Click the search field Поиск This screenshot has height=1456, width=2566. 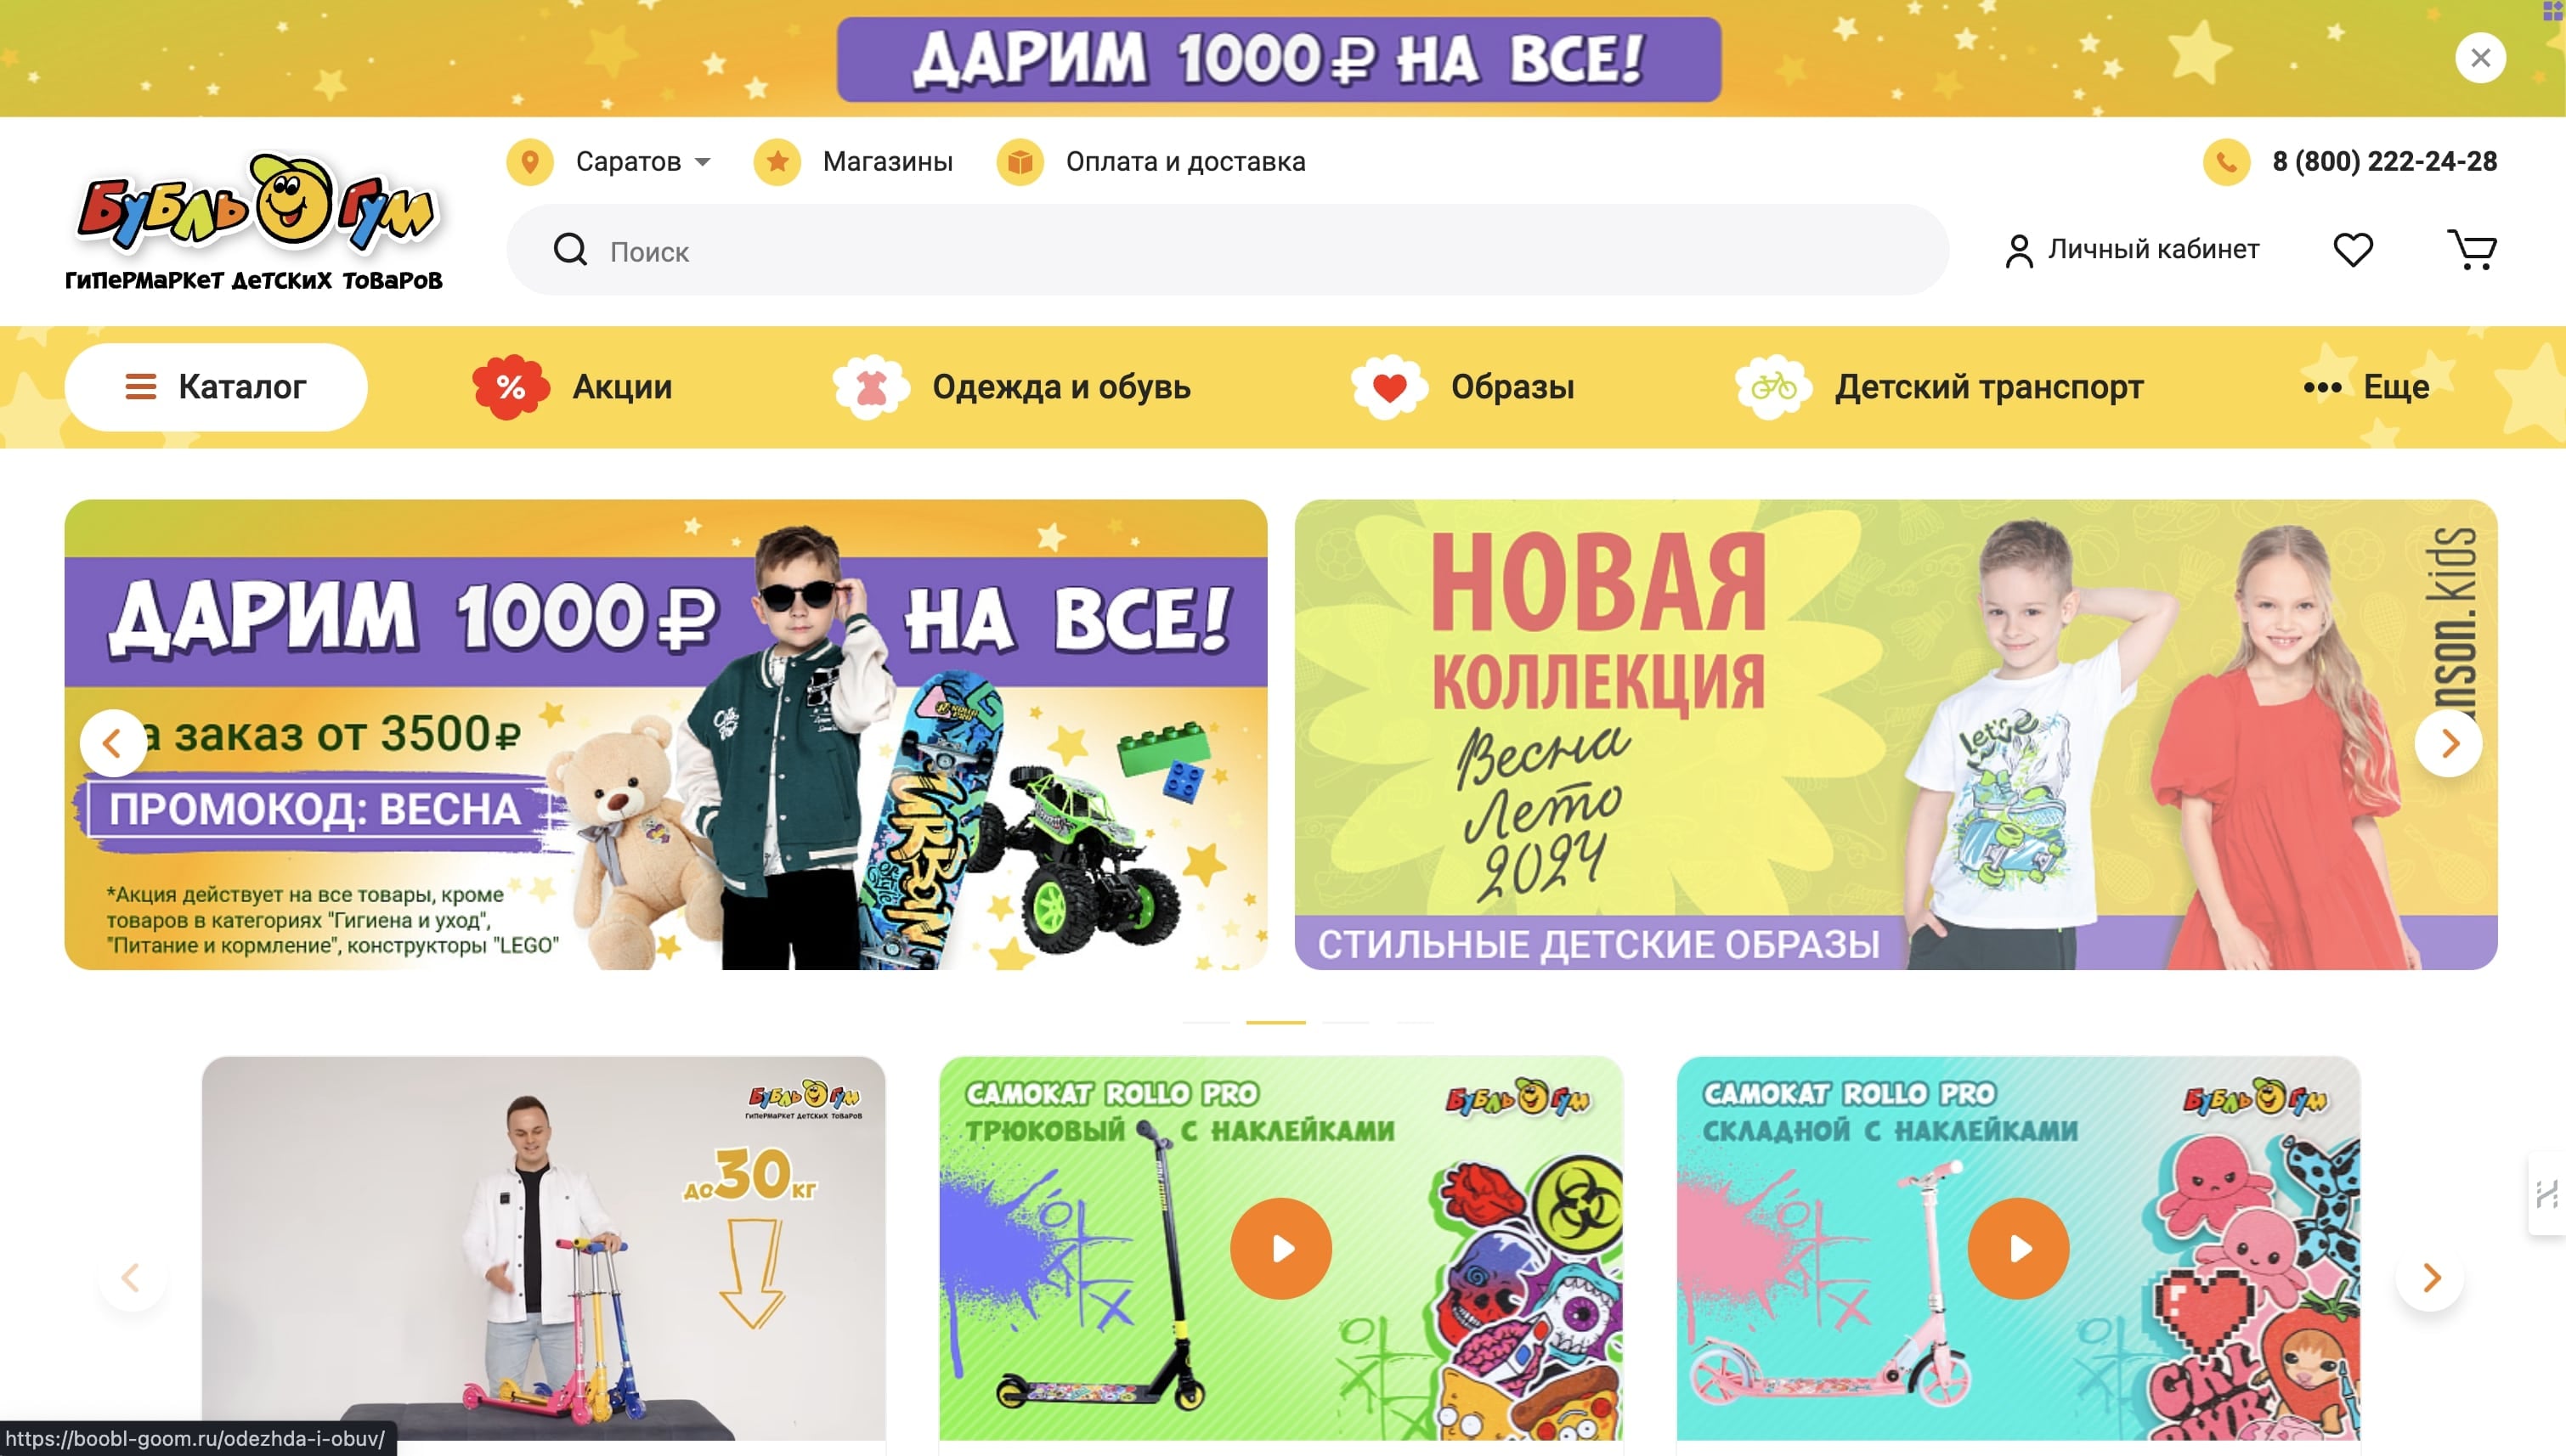1227,250
